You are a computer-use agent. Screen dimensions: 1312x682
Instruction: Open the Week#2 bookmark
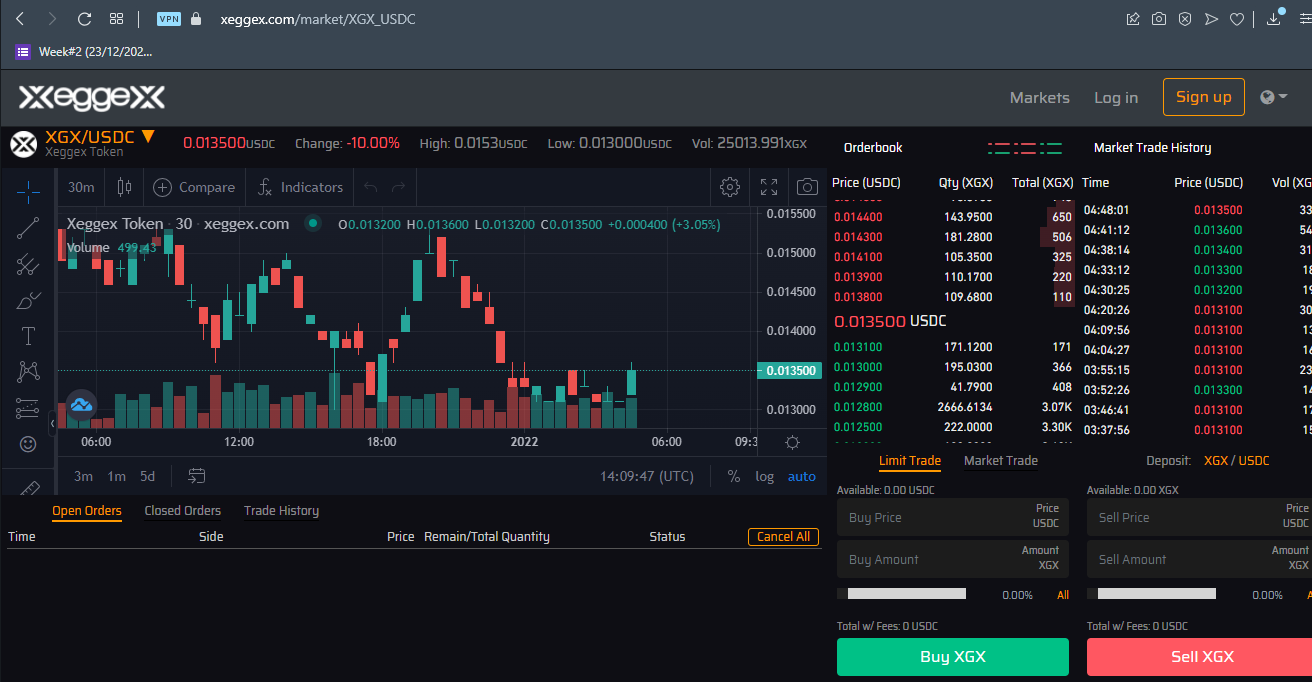click(x=84, y=52)
